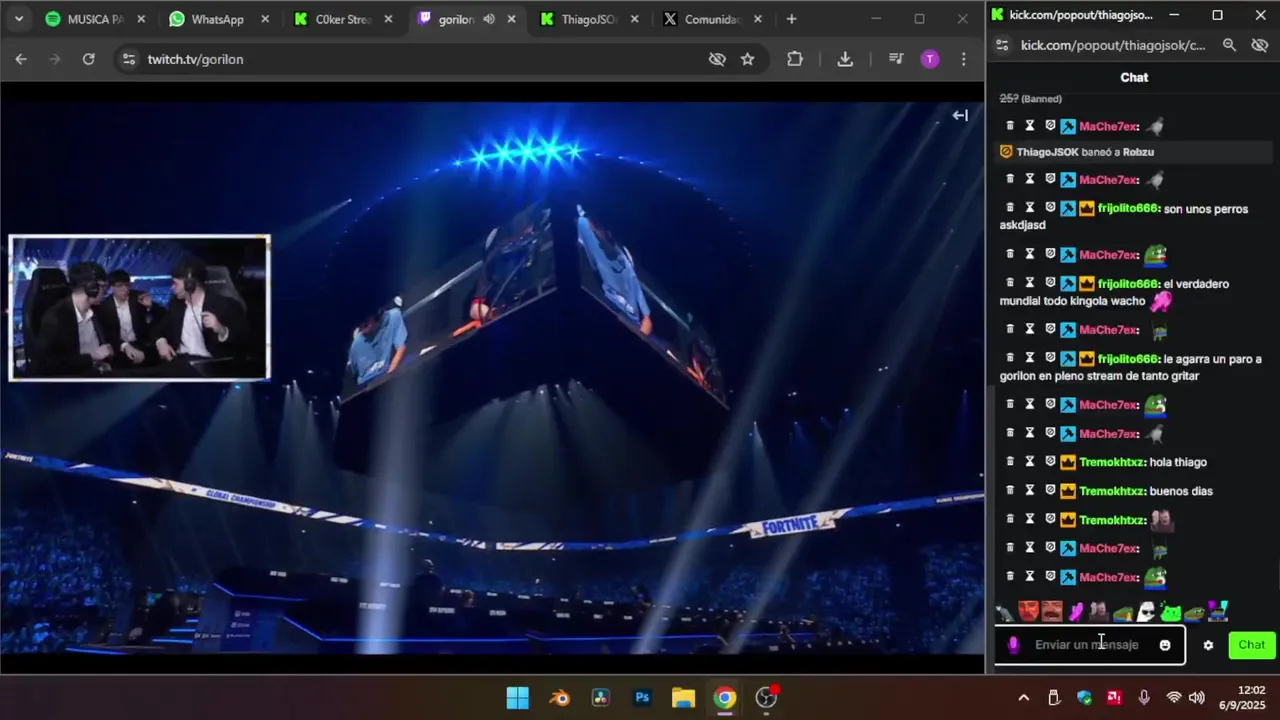Click zoom magnifier in Kick popout address bar

[1229, 45]
